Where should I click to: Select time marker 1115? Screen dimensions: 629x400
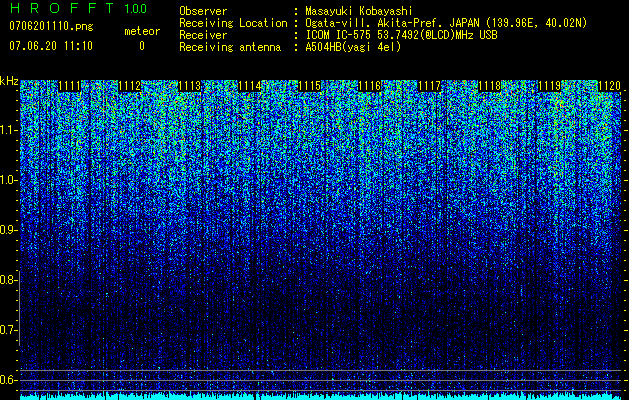click(310, 86)
